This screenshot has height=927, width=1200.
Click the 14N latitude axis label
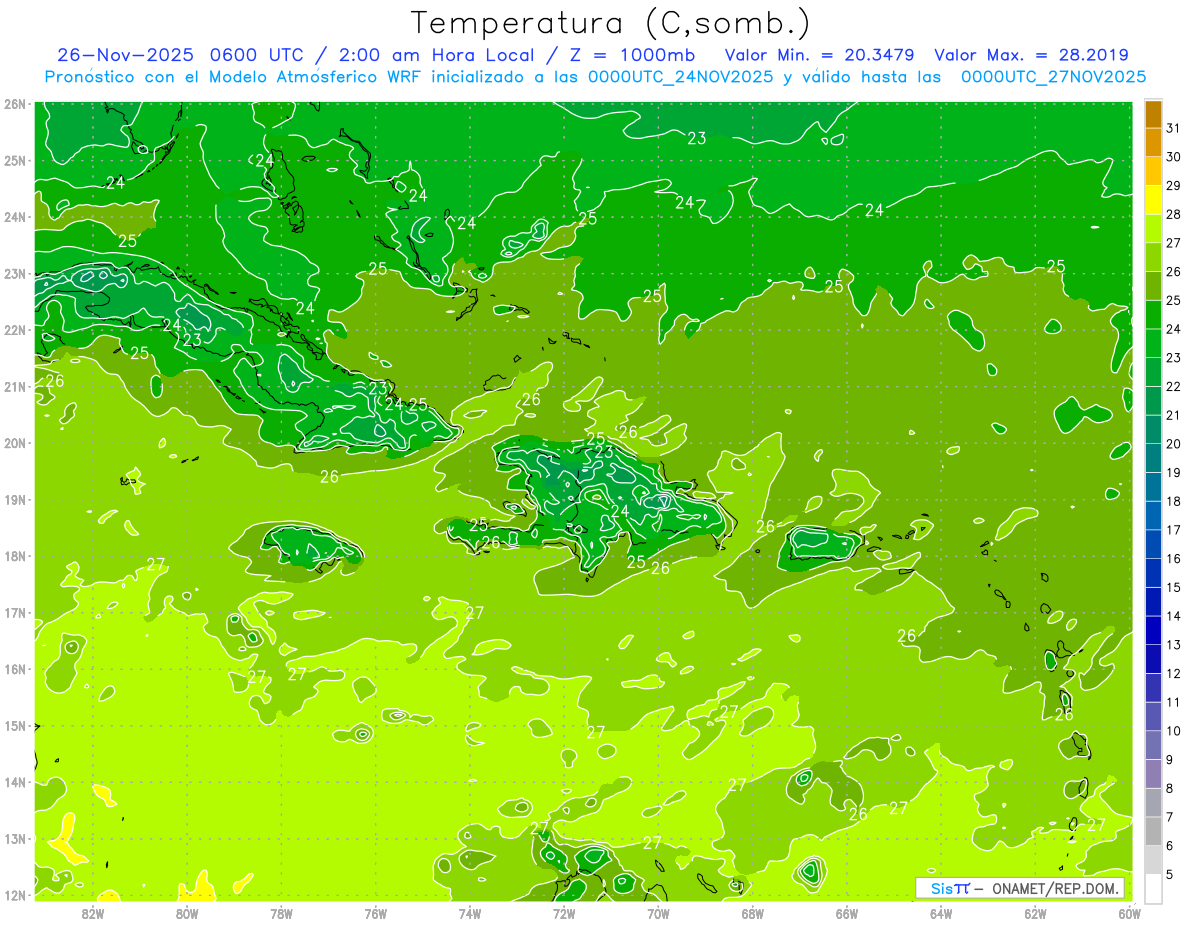point(14,782)
